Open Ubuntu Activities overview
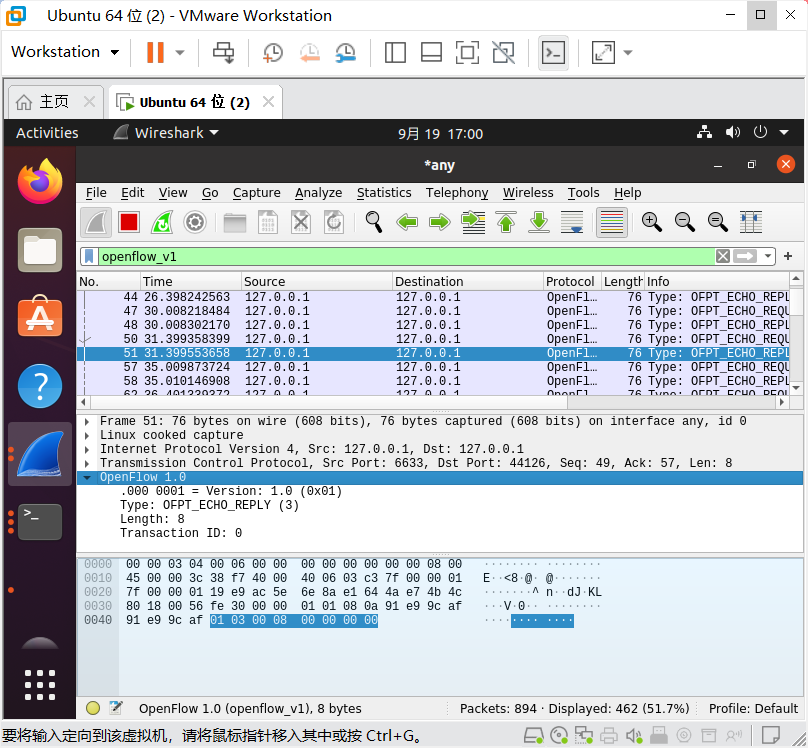The width and height of the screenshot is (808, 748). 47,133
